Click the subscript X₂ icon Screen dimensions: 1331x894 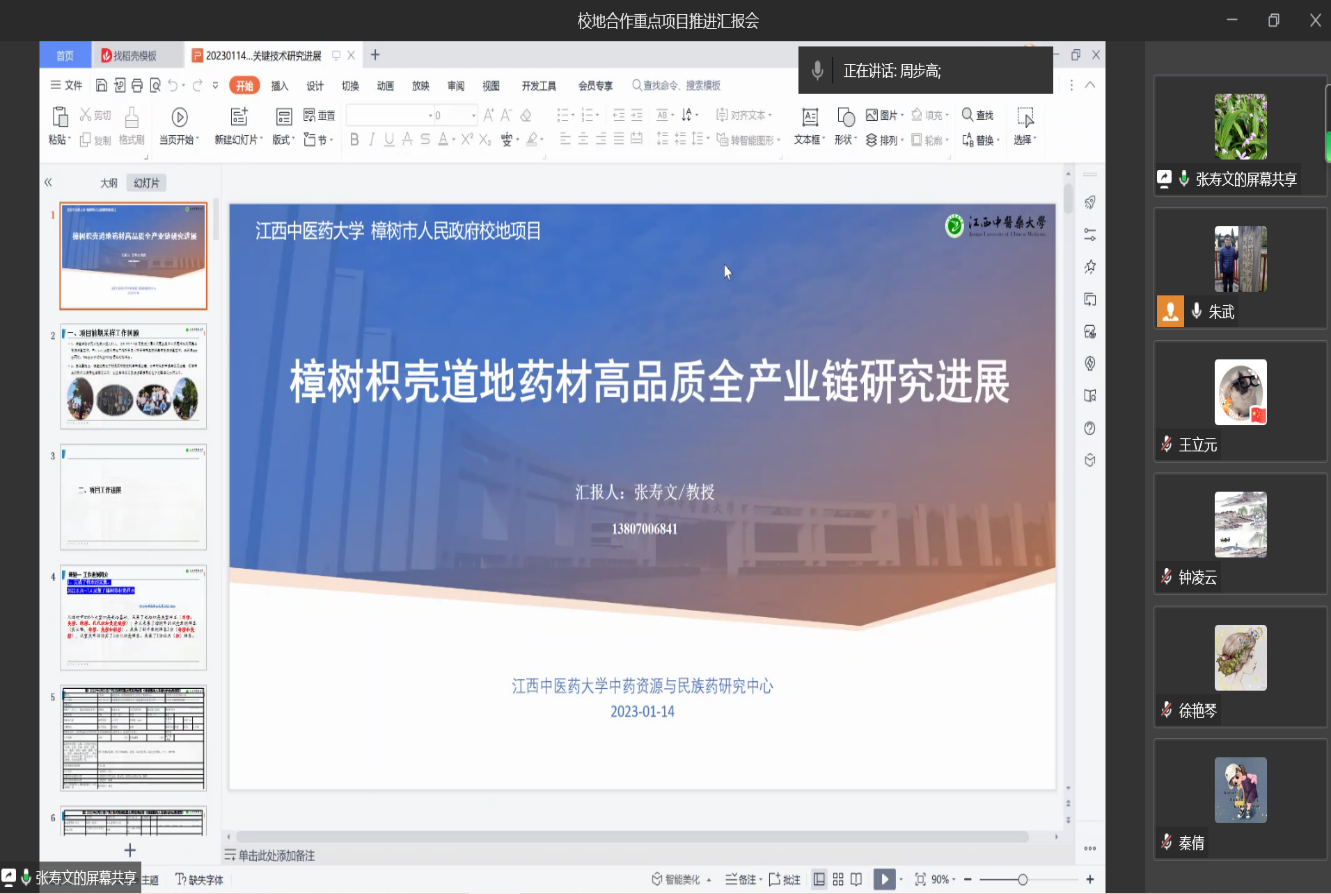point(484,139)
